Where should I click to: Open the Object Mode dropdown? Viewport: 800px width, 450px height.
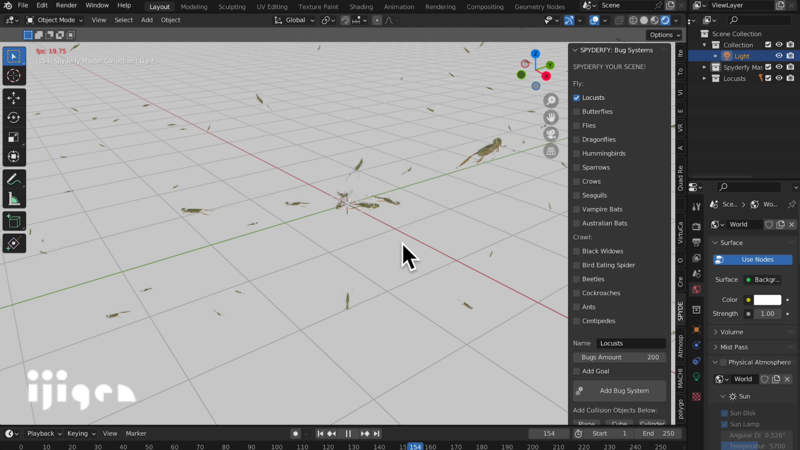[54, 20]
